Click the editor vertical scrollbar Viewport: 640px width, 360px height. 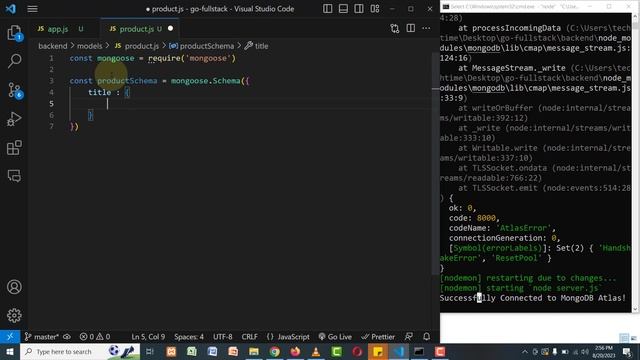pyautogui.click(x=436, y=163)
